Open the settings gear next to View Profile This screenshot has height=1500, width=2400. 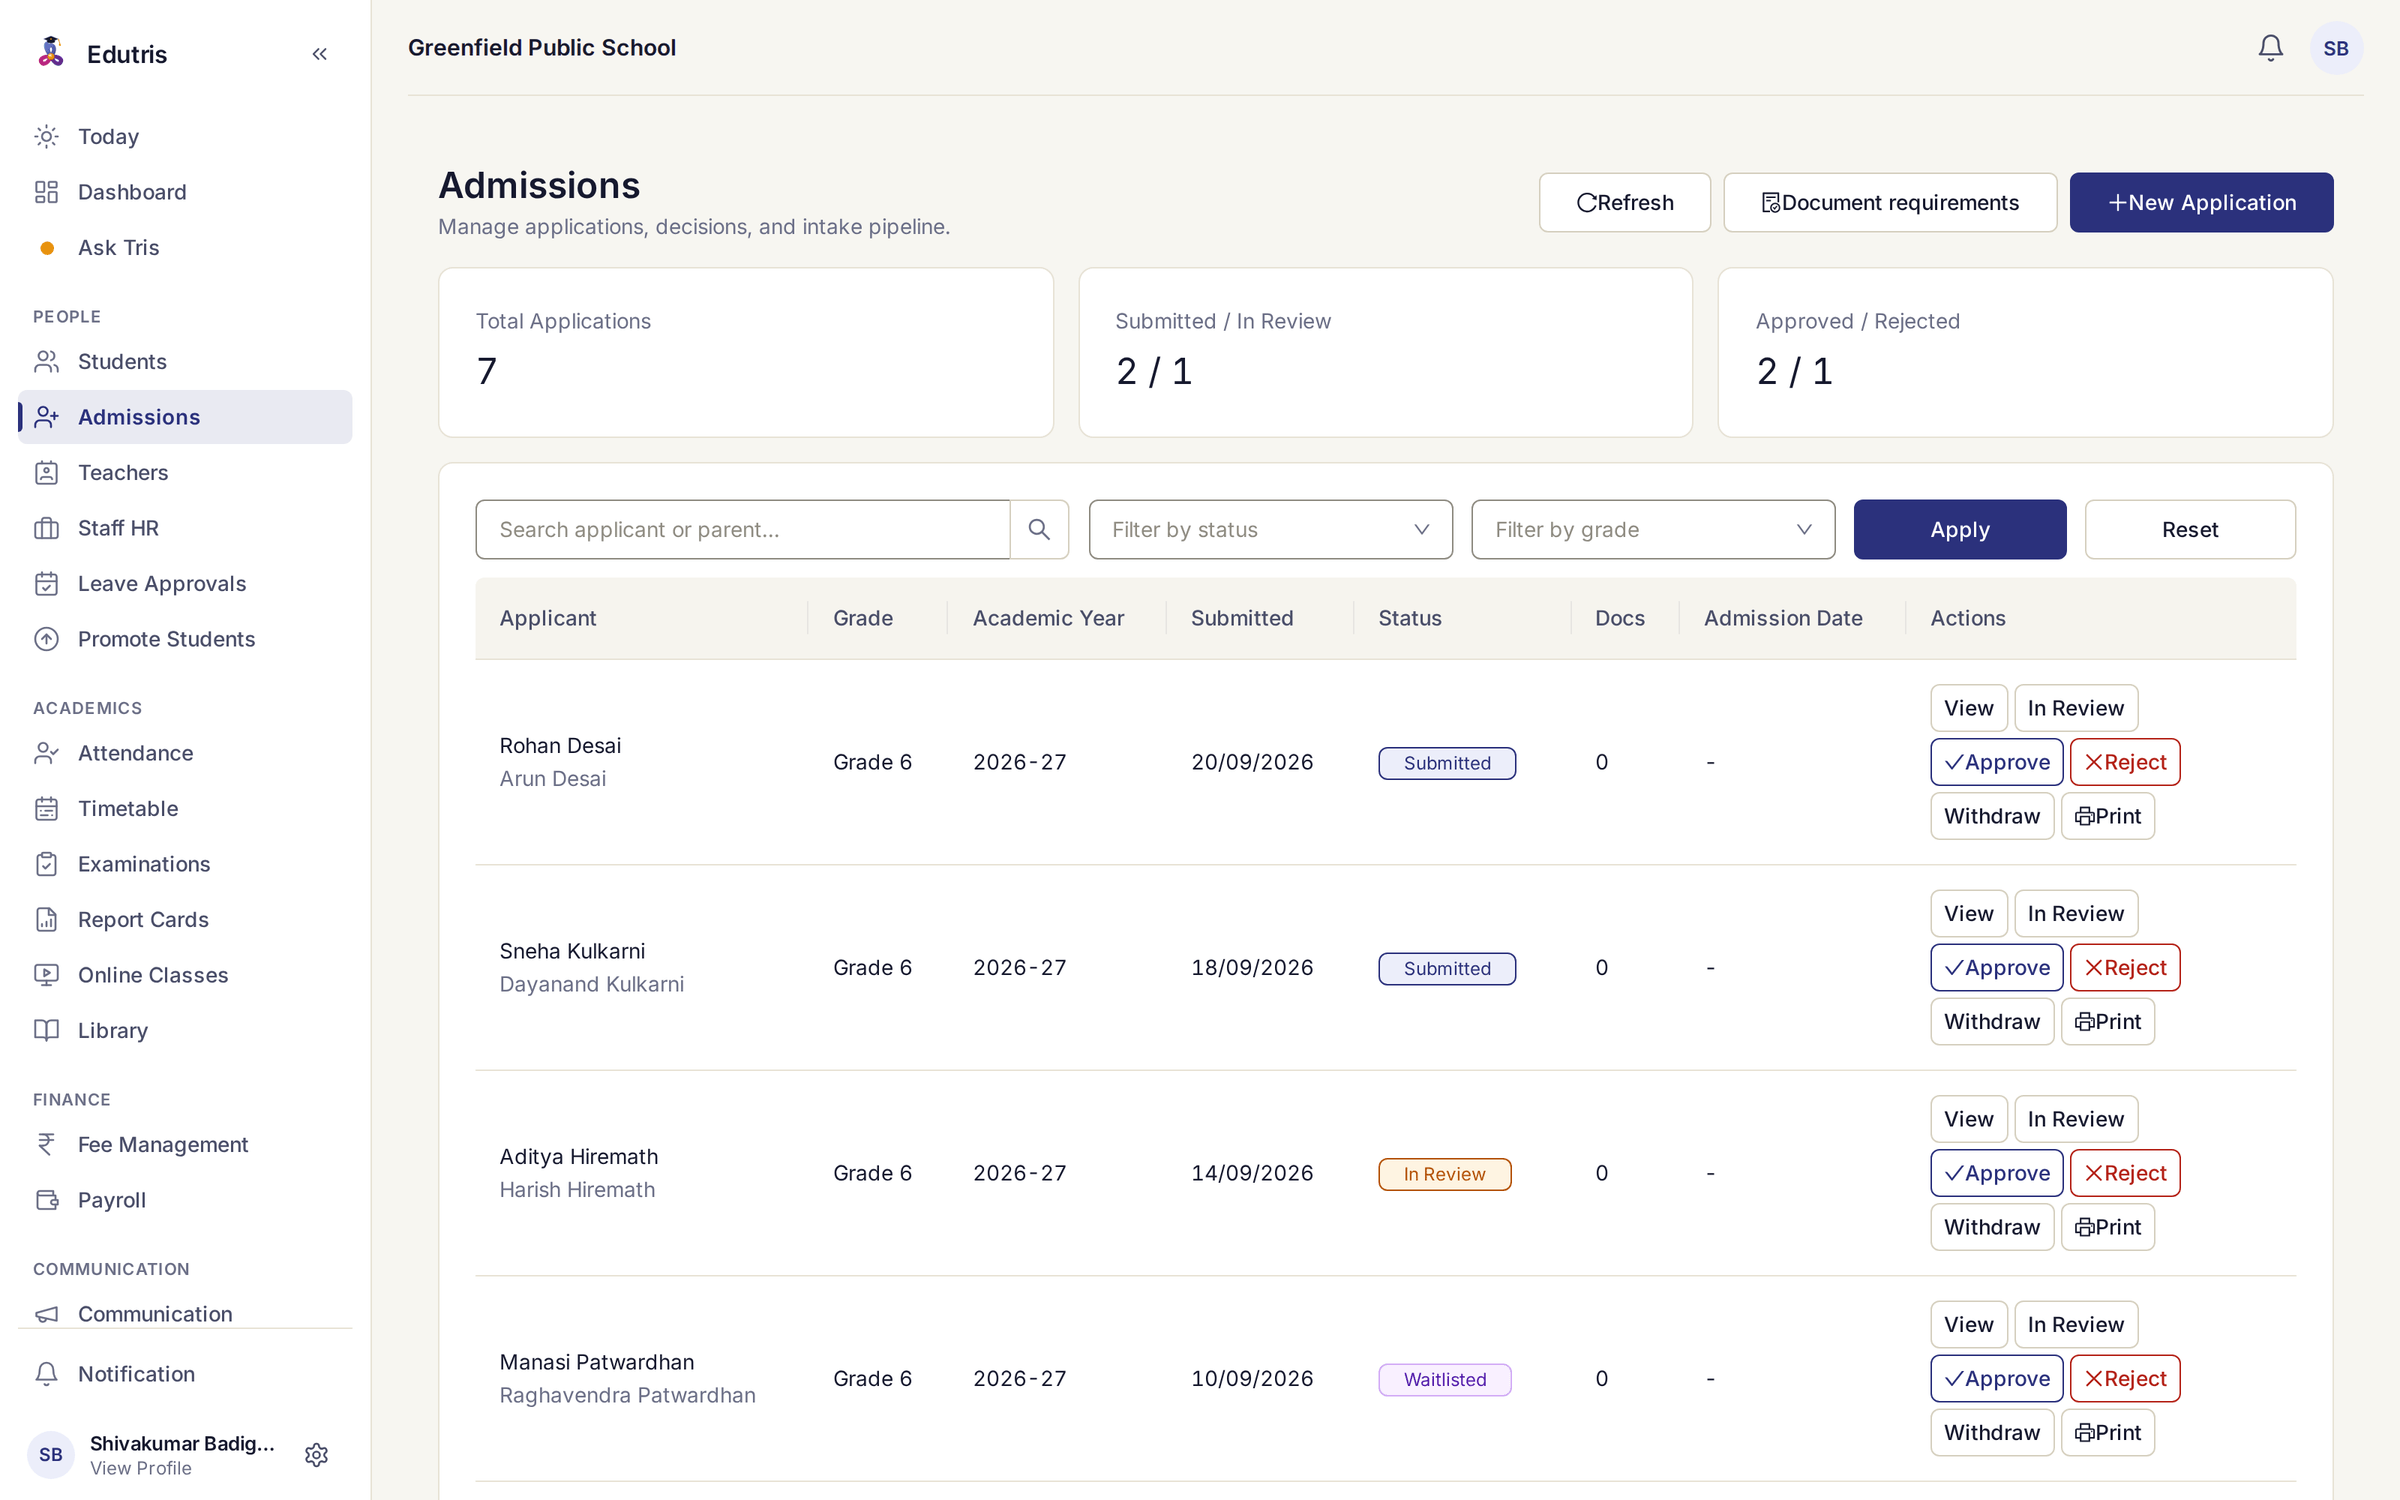pyautogui.click(x=316, y=1454)
